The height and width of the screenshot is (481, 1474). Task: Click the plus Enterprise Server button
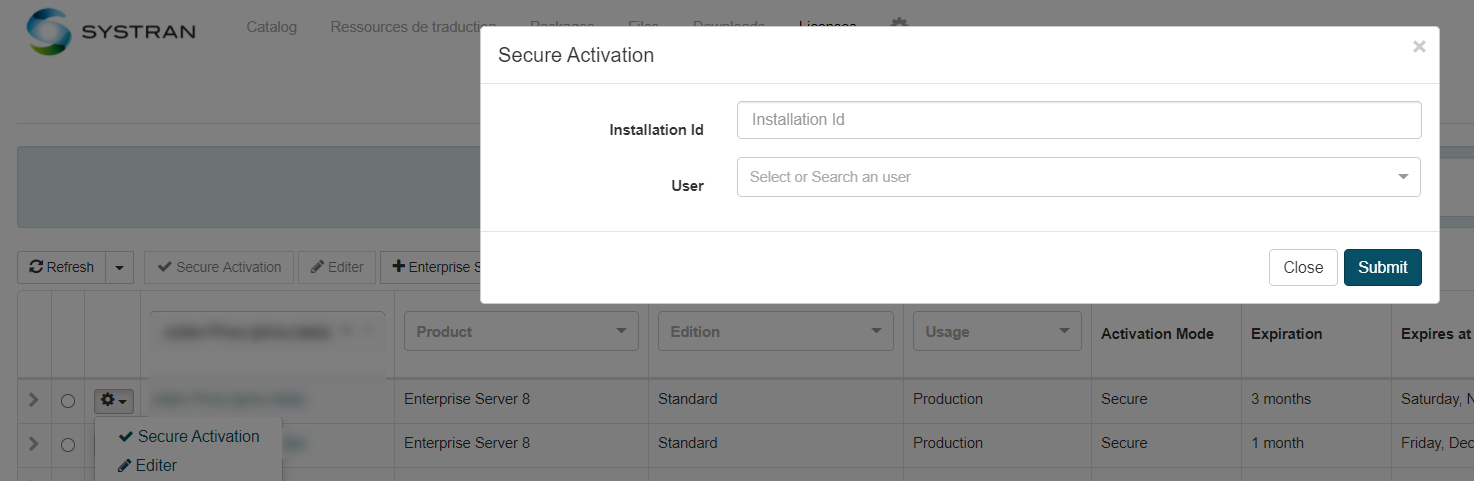[432, 267]
